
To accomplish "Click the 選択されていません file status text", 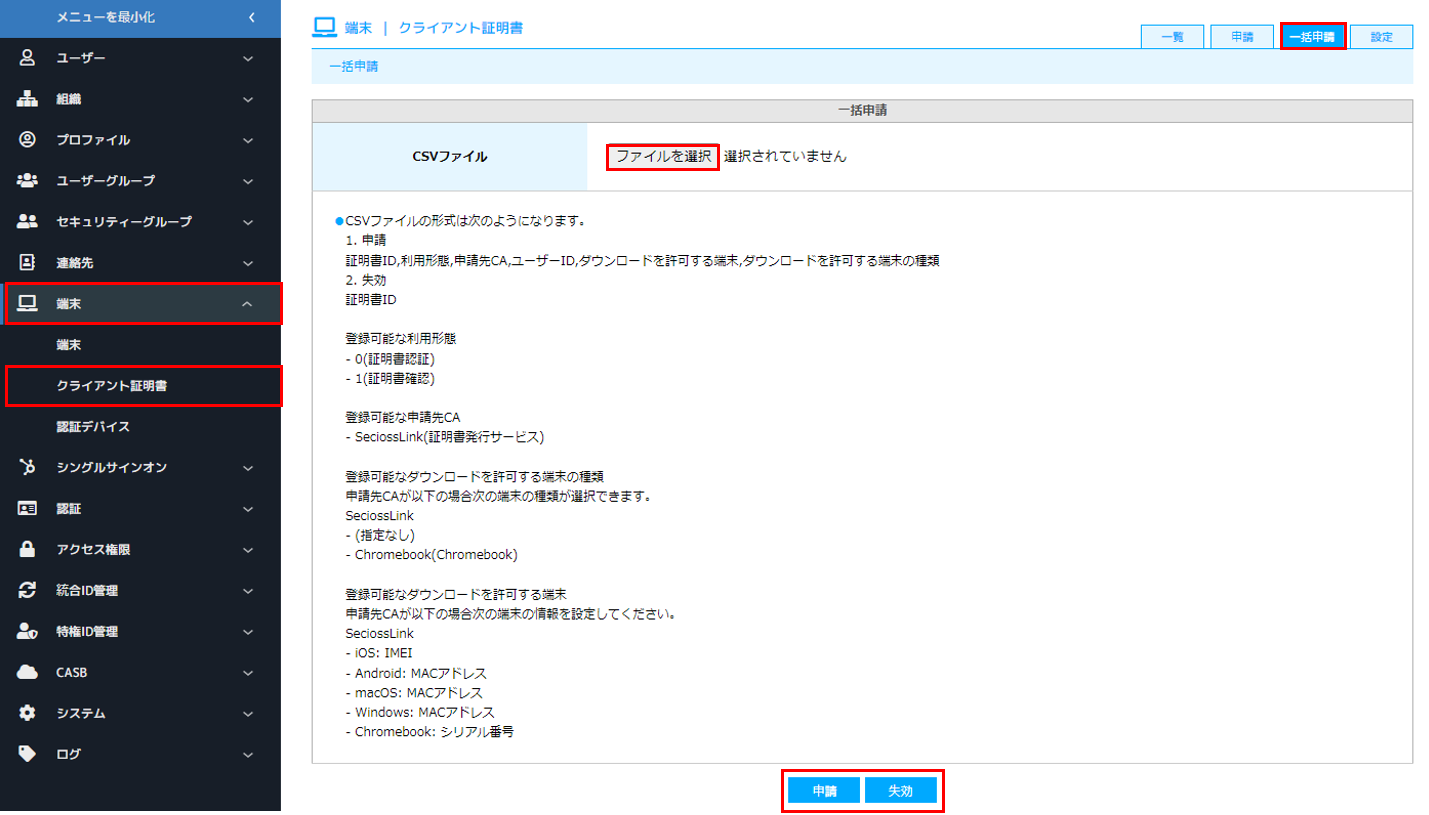I will pos(785,157).
